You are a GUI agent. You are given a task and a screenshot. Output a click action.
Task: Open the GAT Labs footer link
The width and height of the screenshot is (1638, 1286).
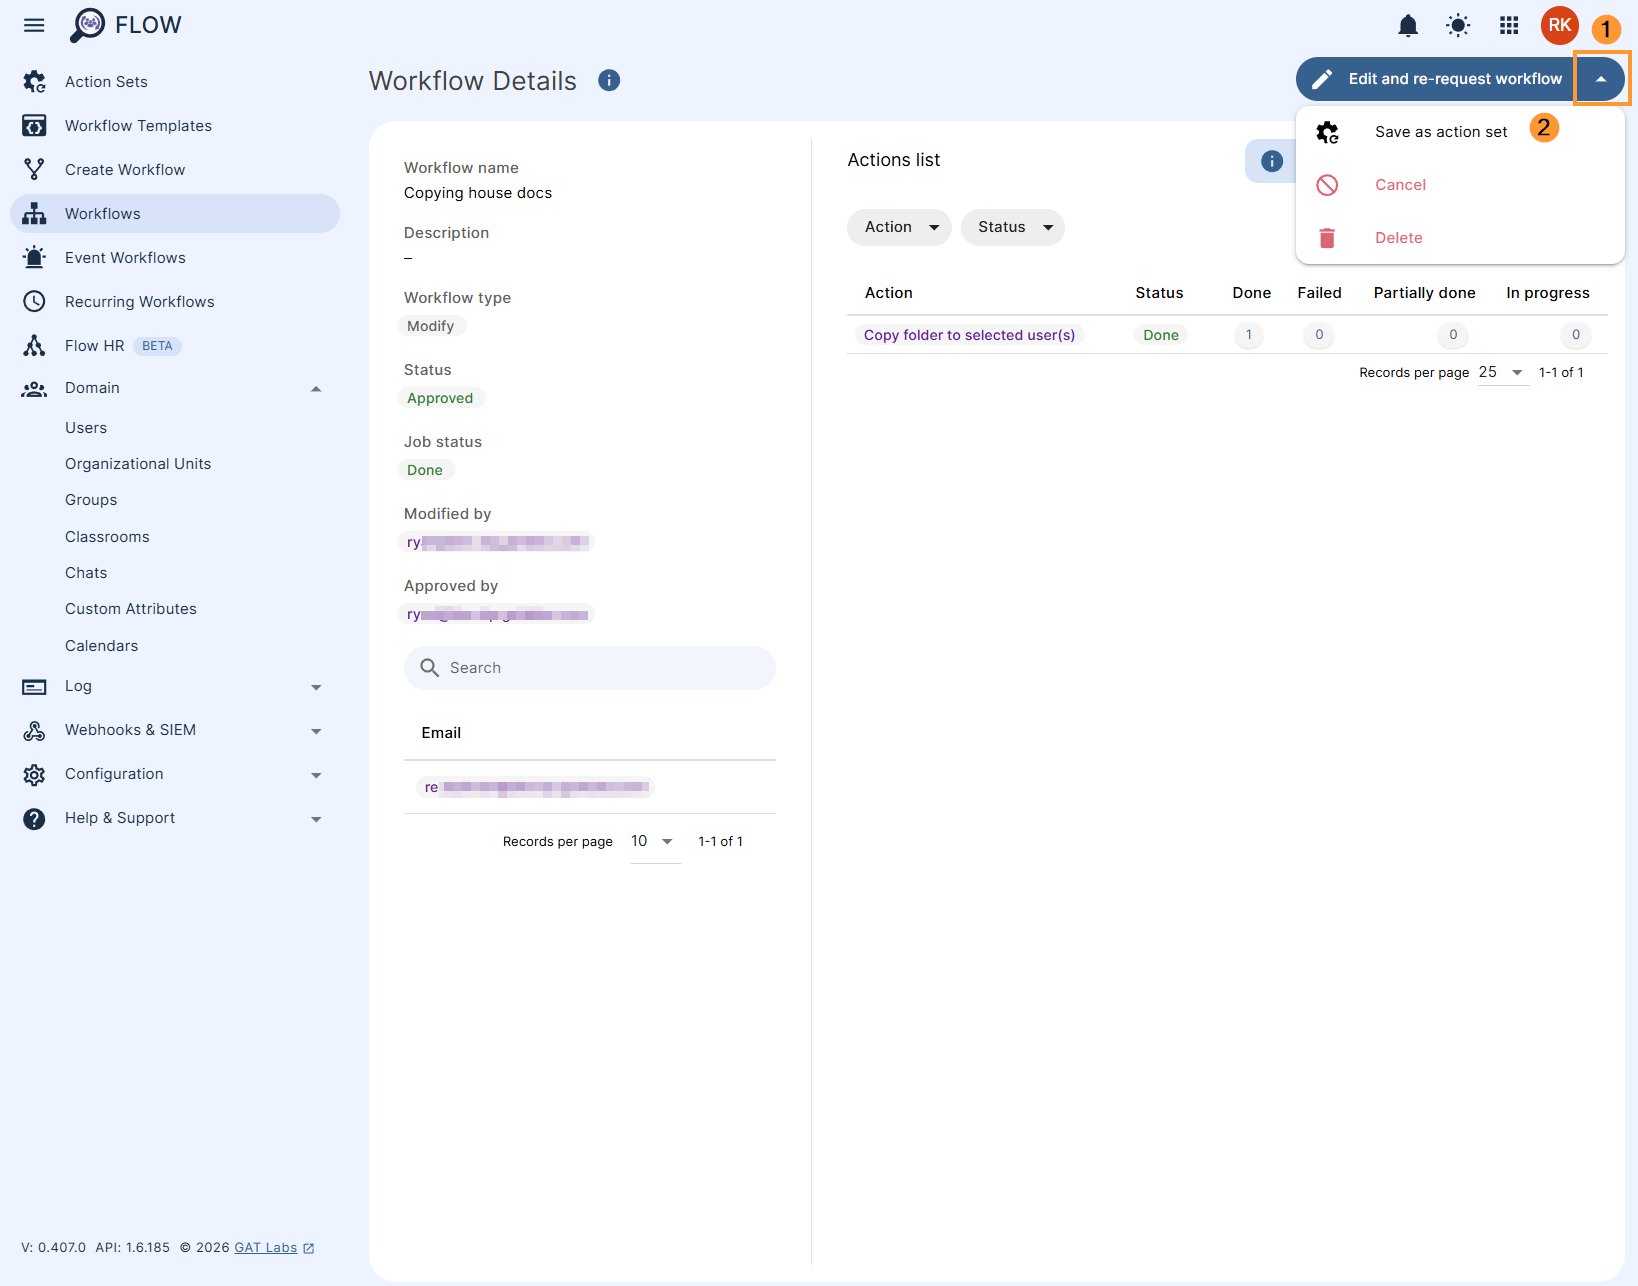pyautogui.click(x=266, y=1248)
